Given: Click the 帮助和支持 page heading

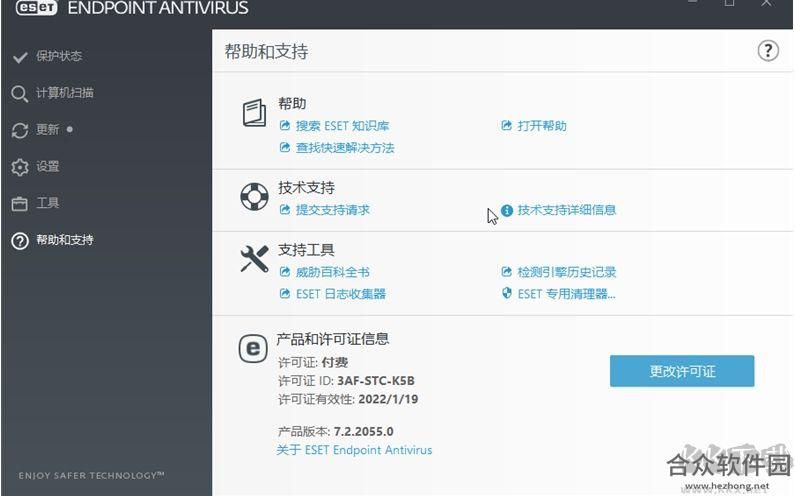Looking at the screenshot, I should click(x=266, y=52).
